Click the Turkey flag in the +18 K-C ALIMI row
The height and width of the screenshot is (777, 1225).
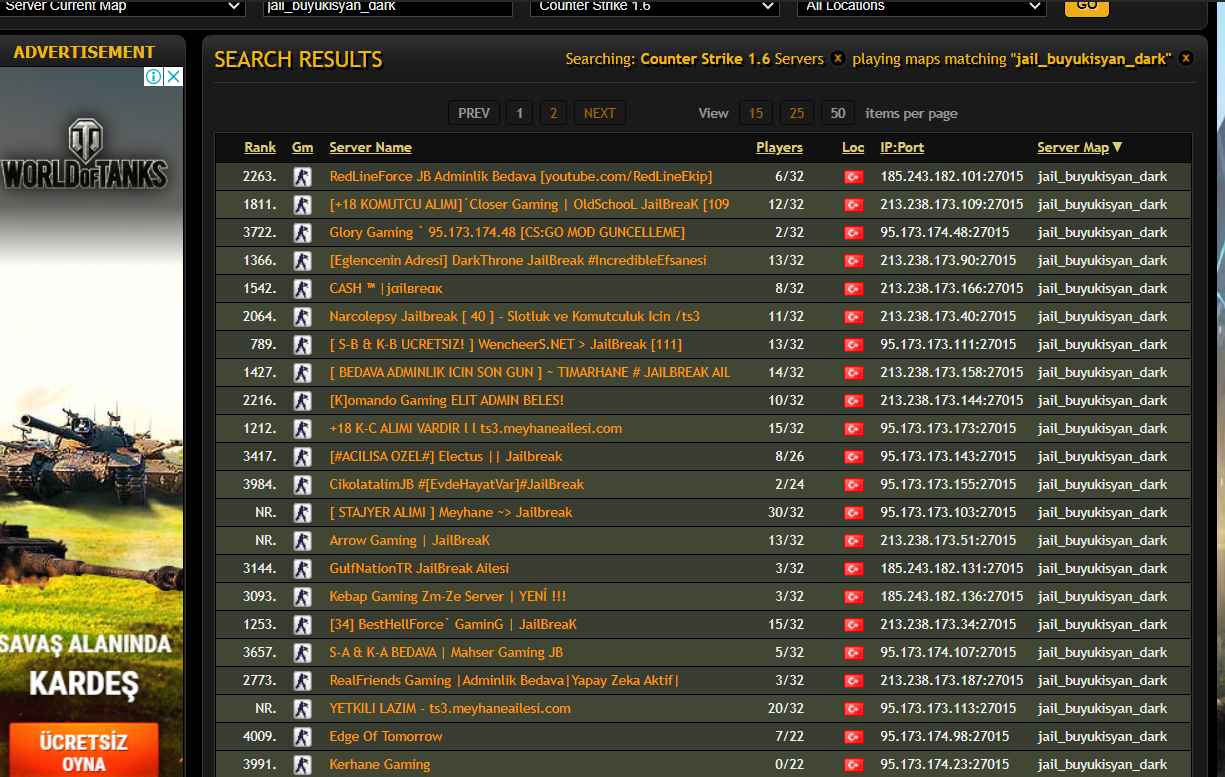(x=853, y=429)
